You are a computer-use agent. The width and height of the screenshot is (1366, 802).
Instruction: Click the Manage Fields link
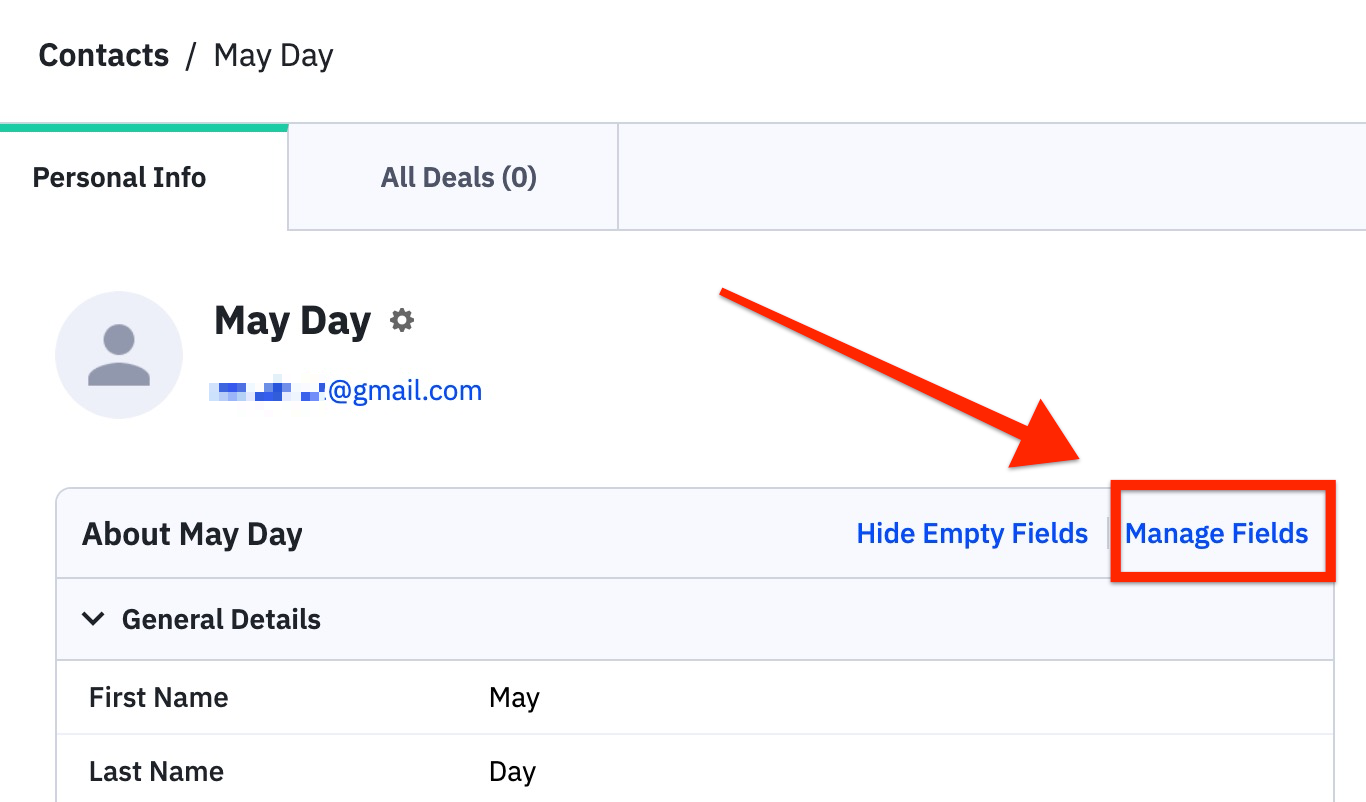pyautogui.click(x=1216, y=533)
